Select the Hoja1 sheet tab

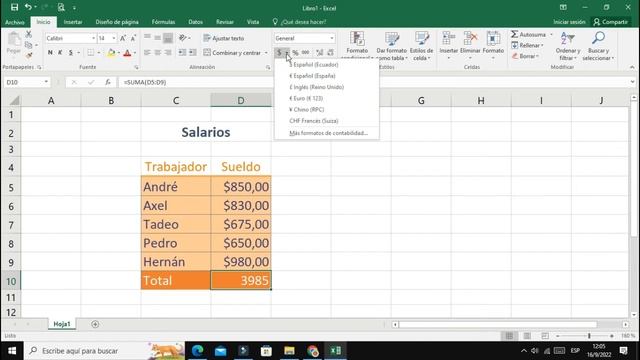point(62,324)
